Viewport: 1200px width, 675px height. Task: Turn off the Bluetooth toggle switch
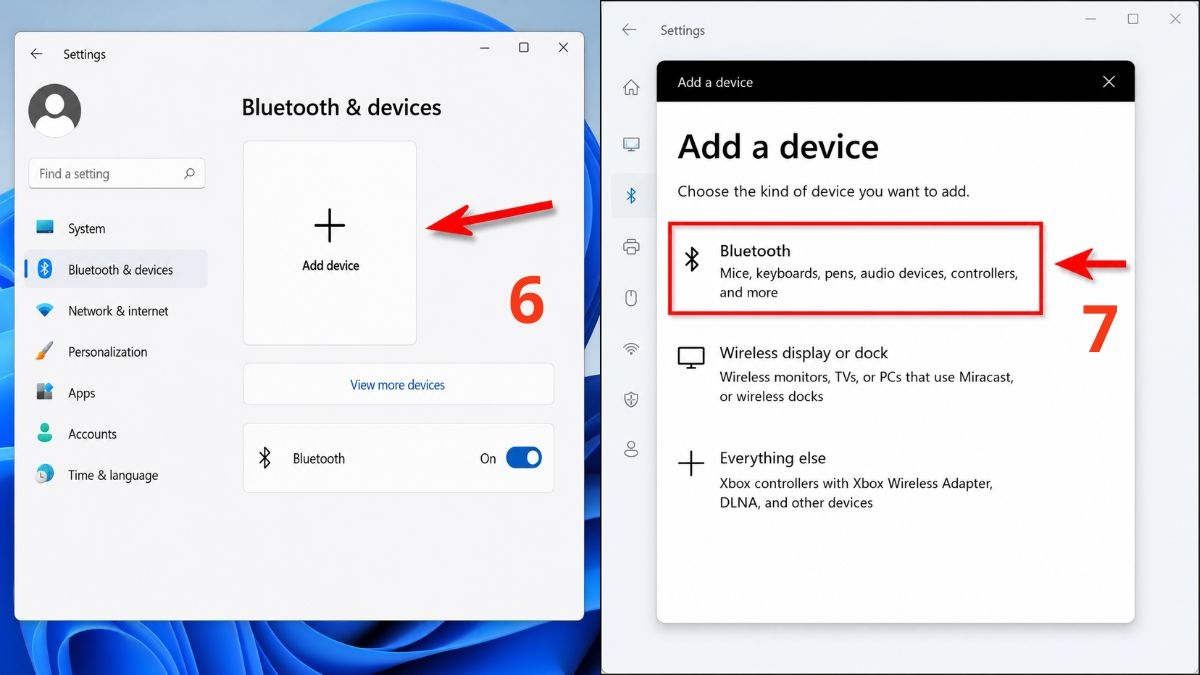coord(524,458)
